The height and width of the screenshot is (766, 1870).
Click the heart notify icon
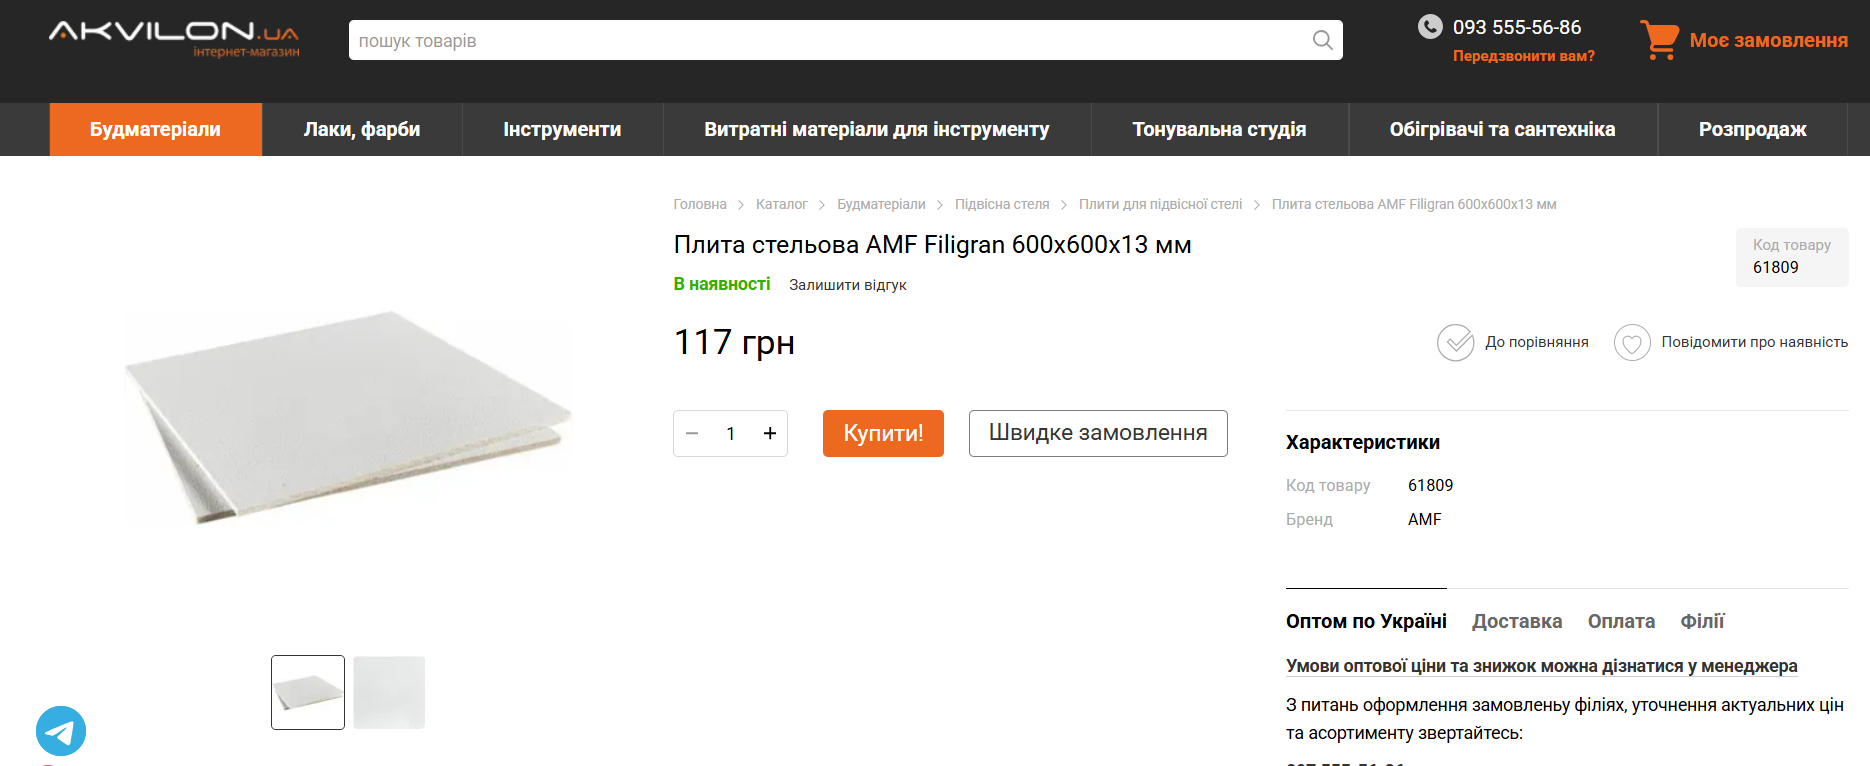click(1631, 343)
